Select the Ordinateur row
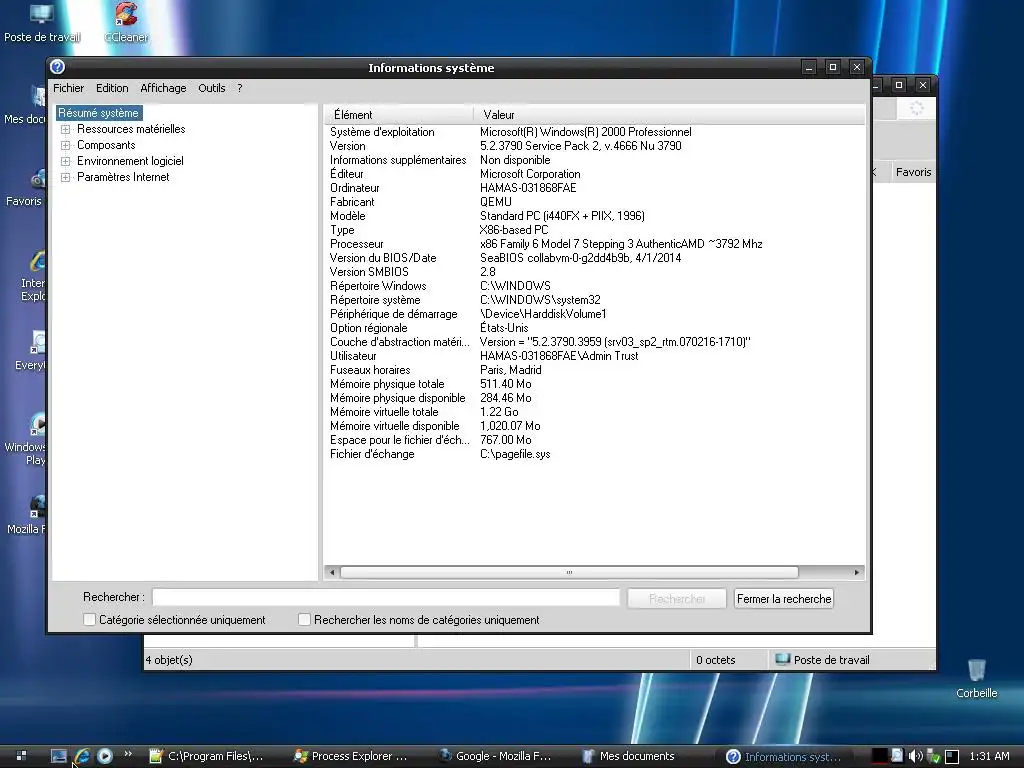1024x768 pixels. pyautogui.click(x=594, y=188)
